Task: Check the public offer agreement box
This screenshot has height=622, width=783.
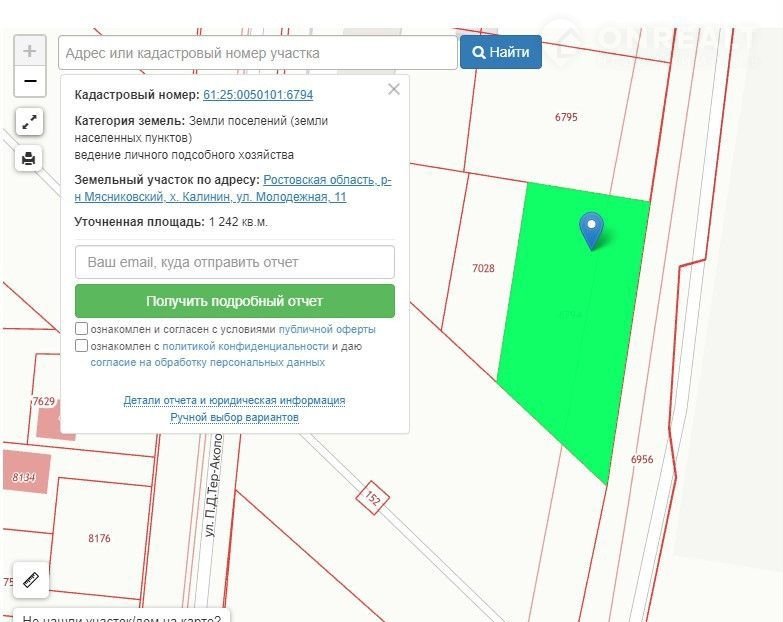Action: point(82,329)
